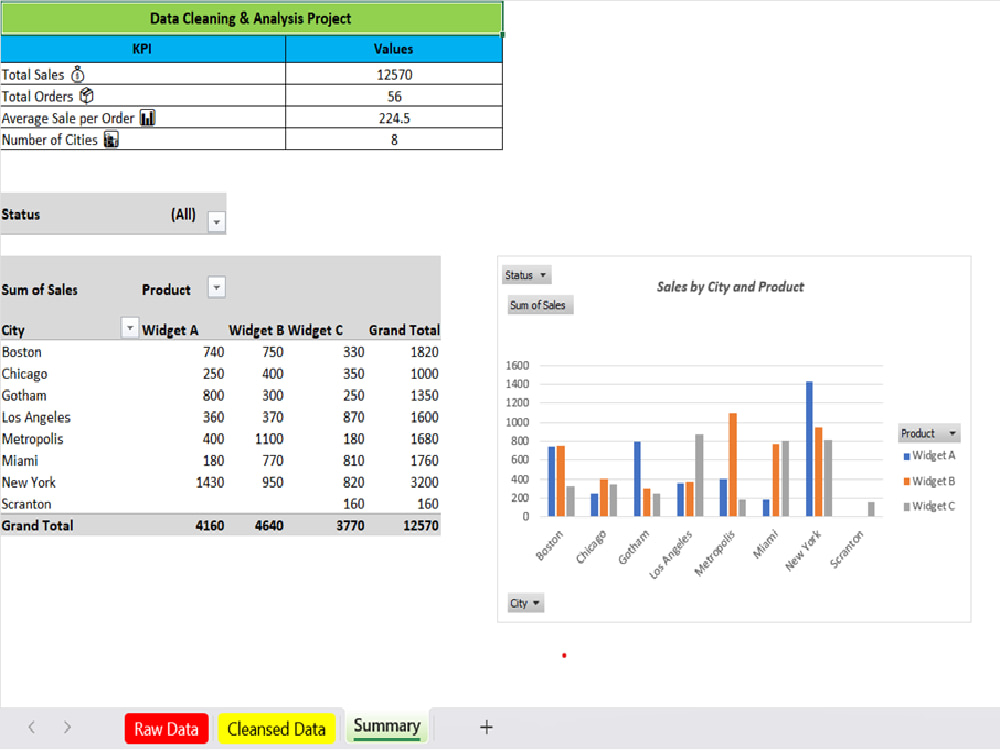Select the Widget C total 3770
The image size is (1000, 750).
tap(350, 526)
